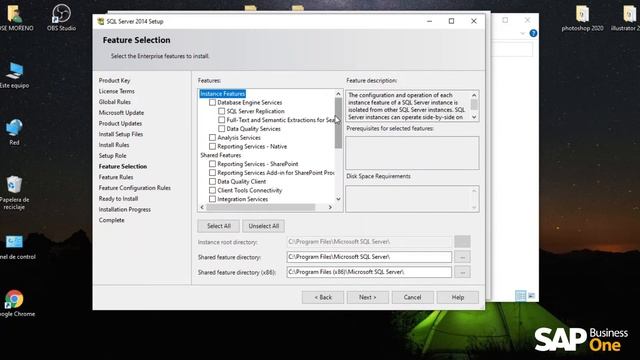Switch to details view in background window

(x=520, y=296)
